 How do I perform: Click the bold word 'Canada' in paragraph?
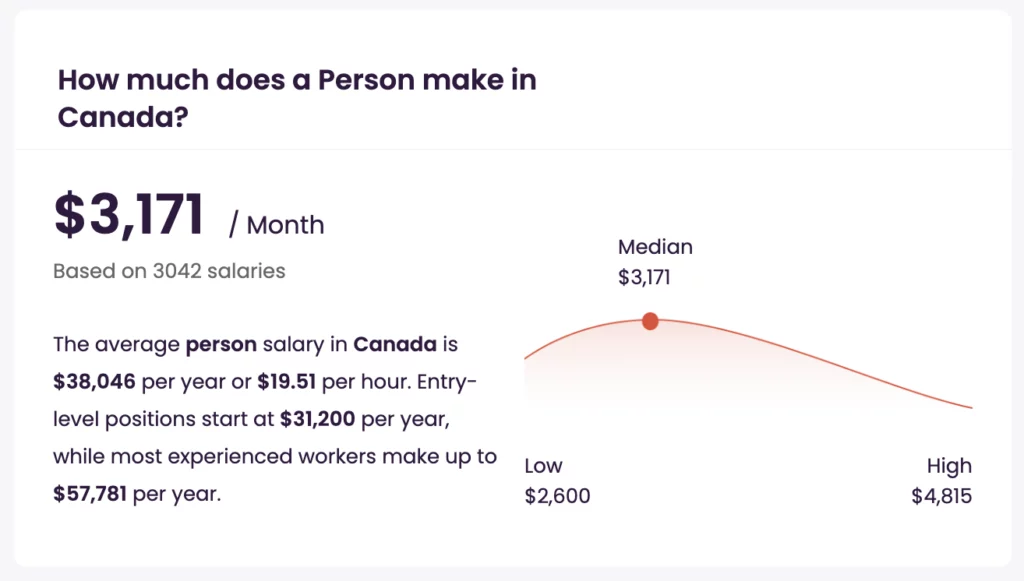(395, 344)
